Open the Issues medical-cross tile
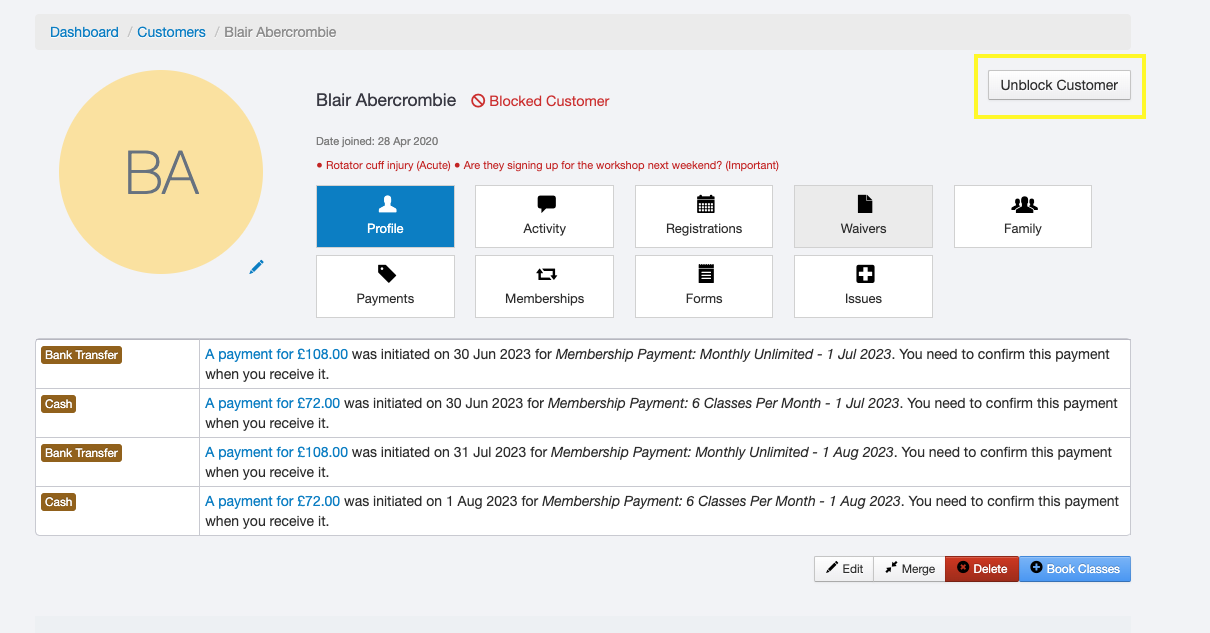This screenshot has height=633, width=1210. tap(863, 286)
